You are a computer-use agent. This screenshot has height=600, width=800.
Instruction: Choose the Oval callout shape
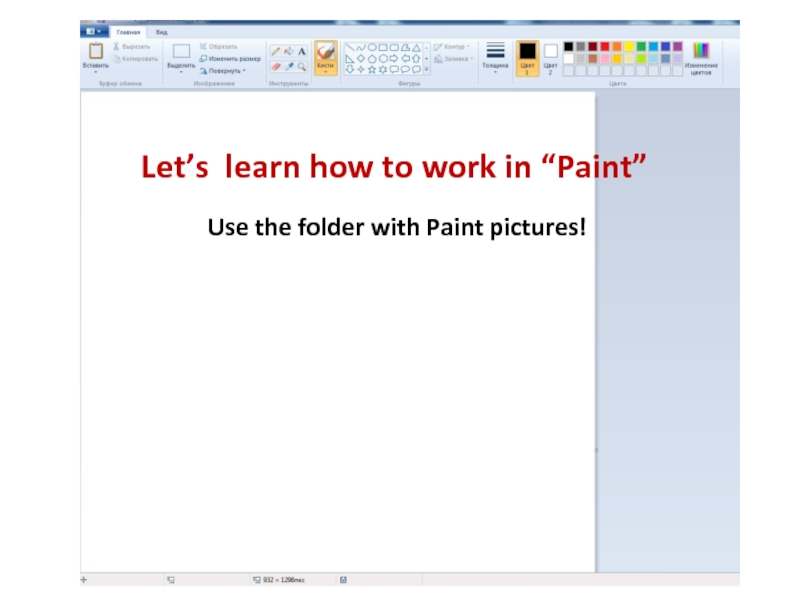click(406, 69)
